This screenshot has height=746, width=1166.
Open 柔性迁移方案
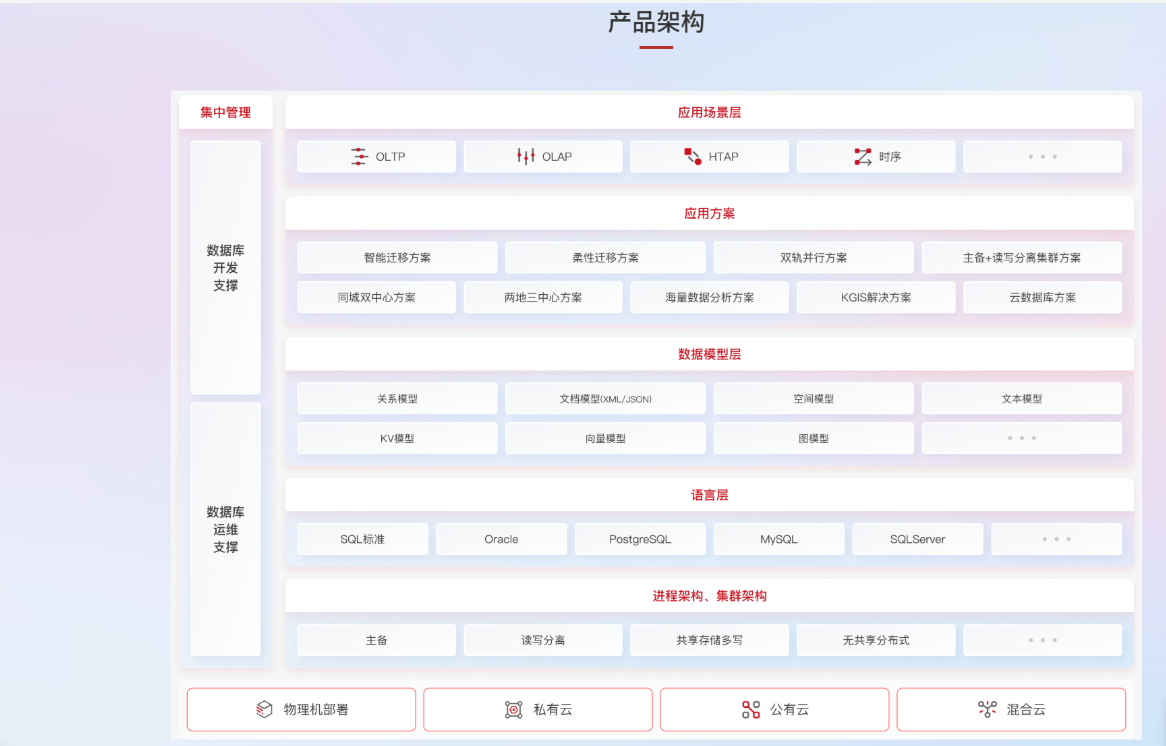point(605,257)
